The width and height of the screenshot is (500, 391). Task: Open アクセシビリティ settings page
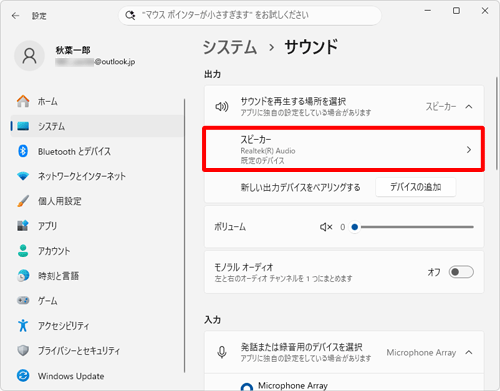97,326
